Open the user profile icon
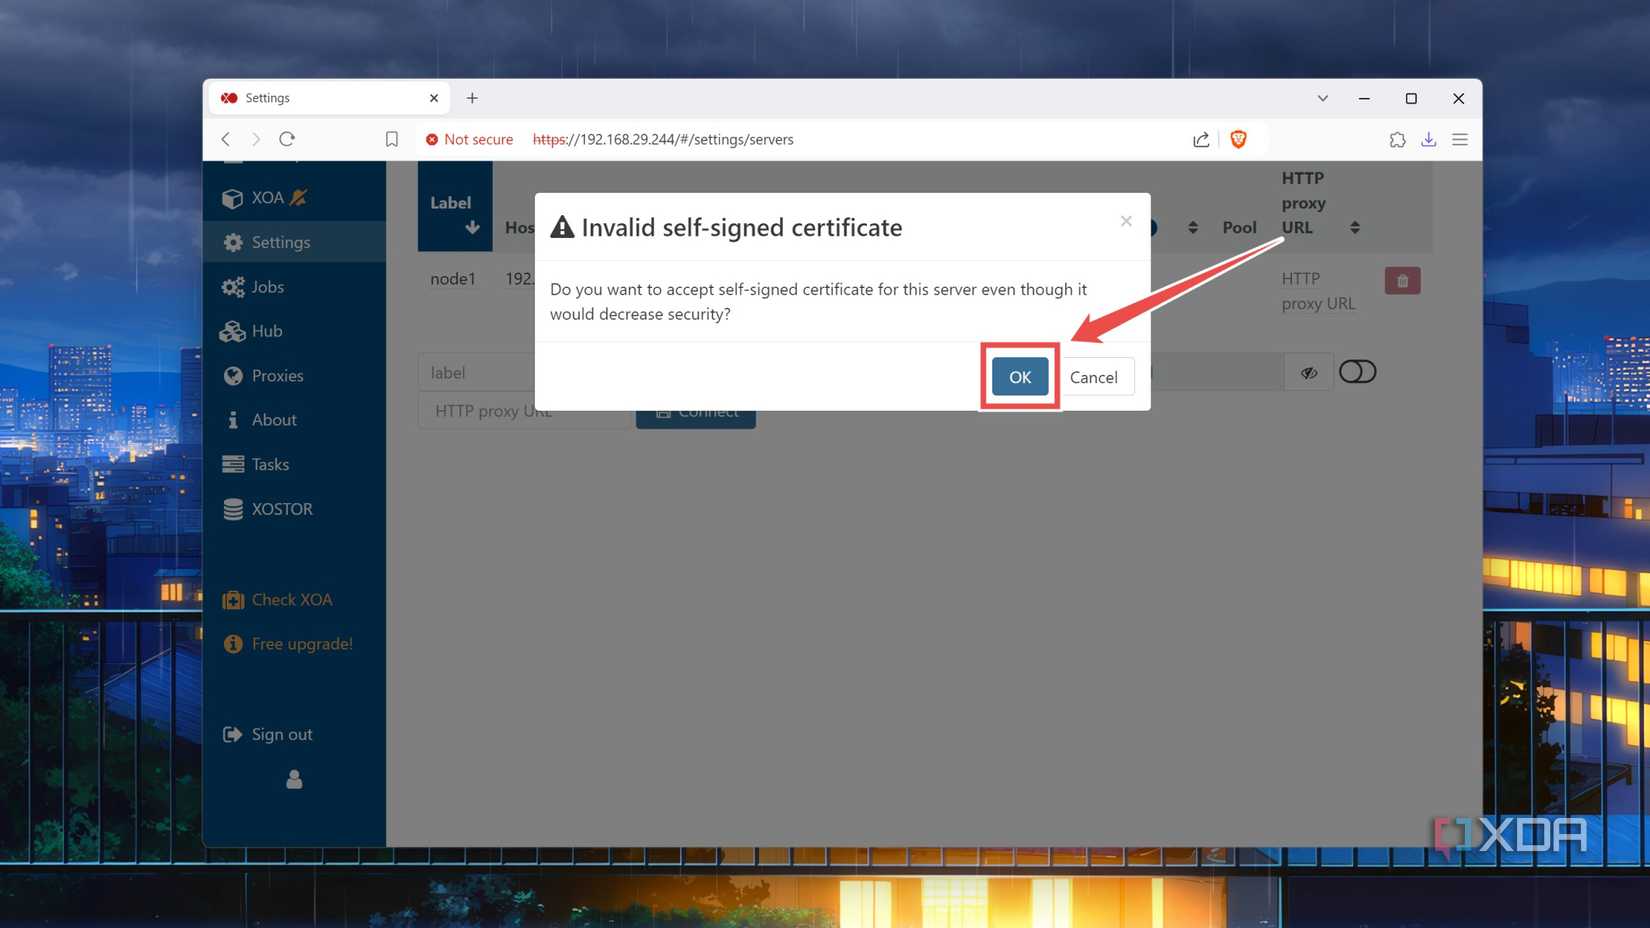1650x928 pixels. coord(294,778)
